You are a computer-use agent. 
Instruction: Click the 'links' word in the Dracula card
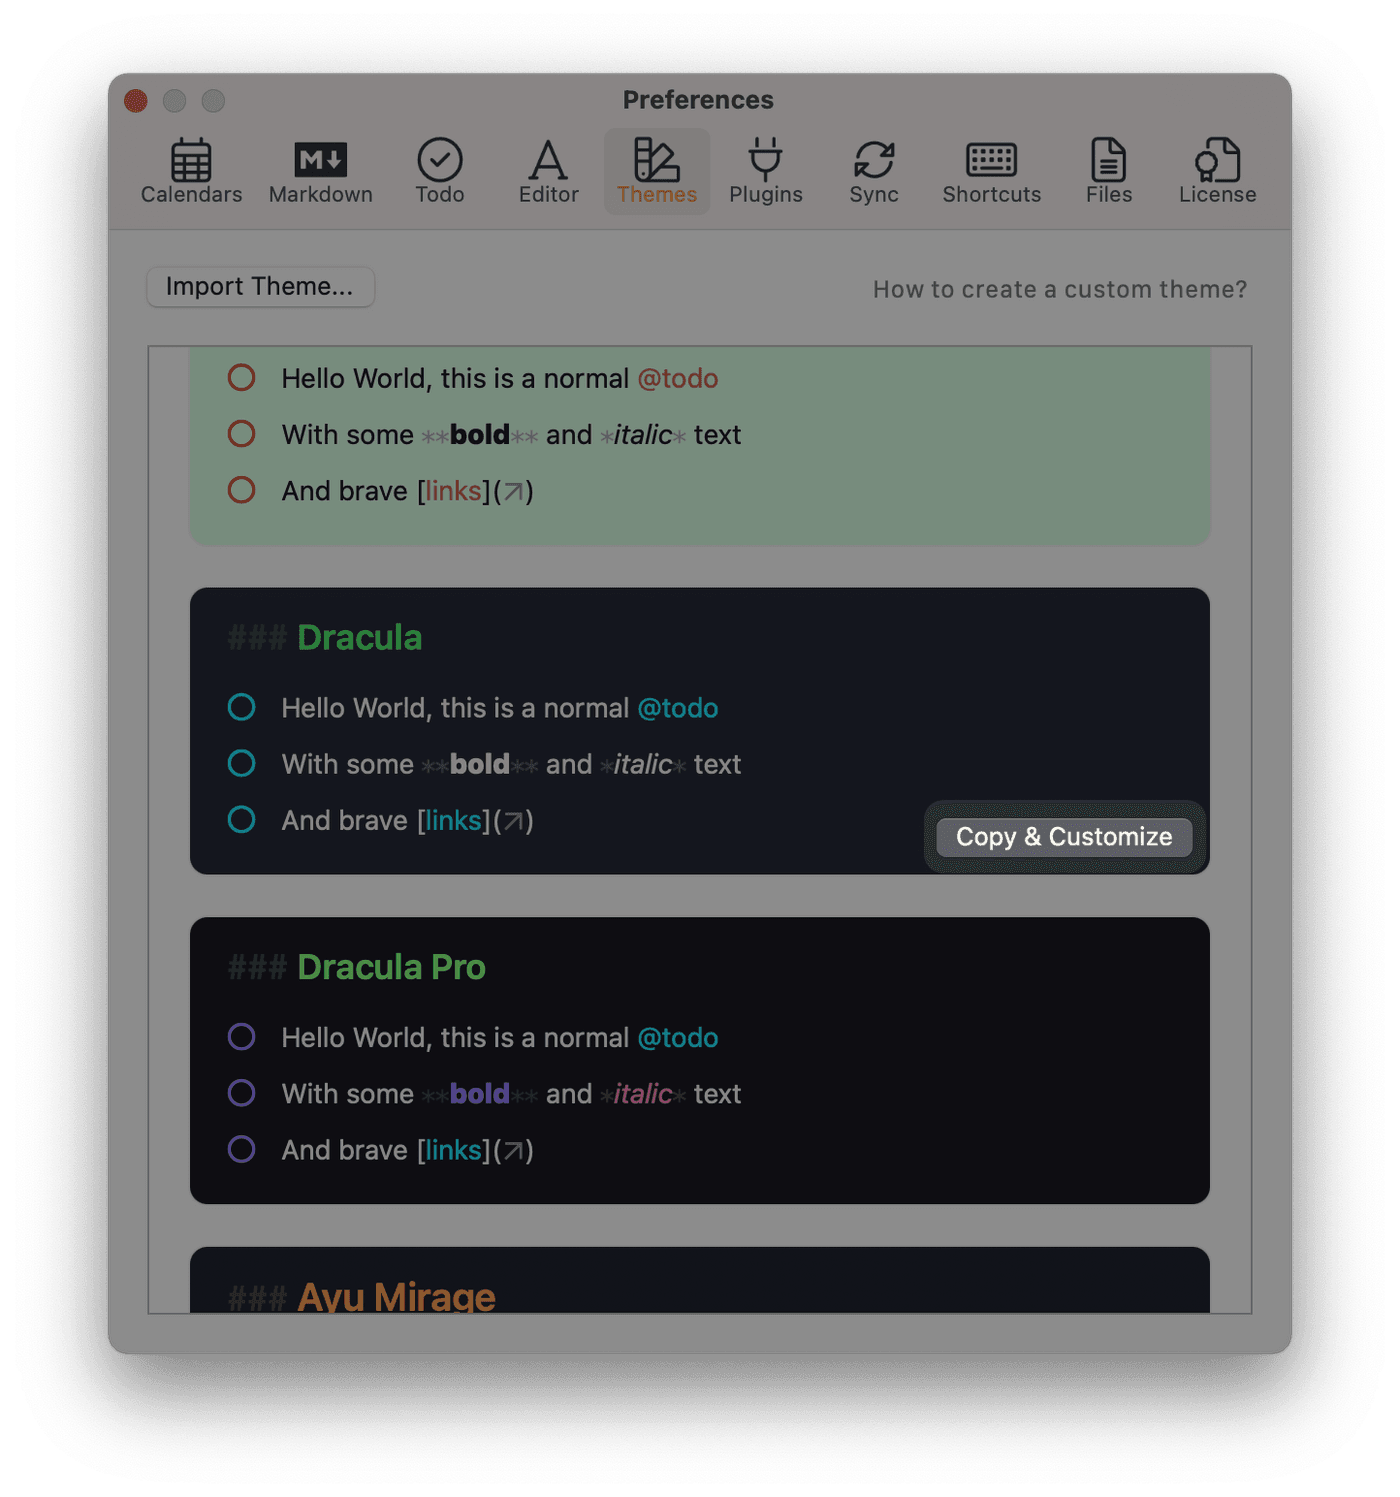453,820
